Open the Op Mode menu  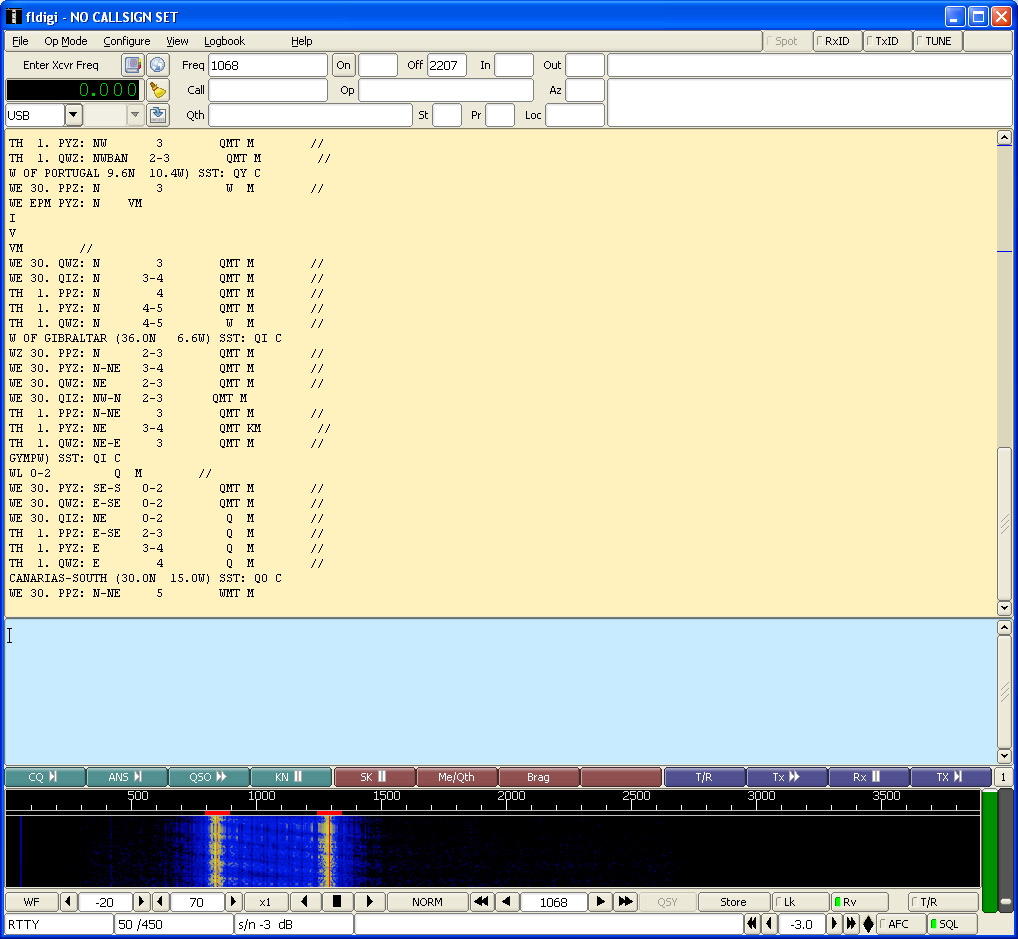pyautogui.click(x=66, y=41)
